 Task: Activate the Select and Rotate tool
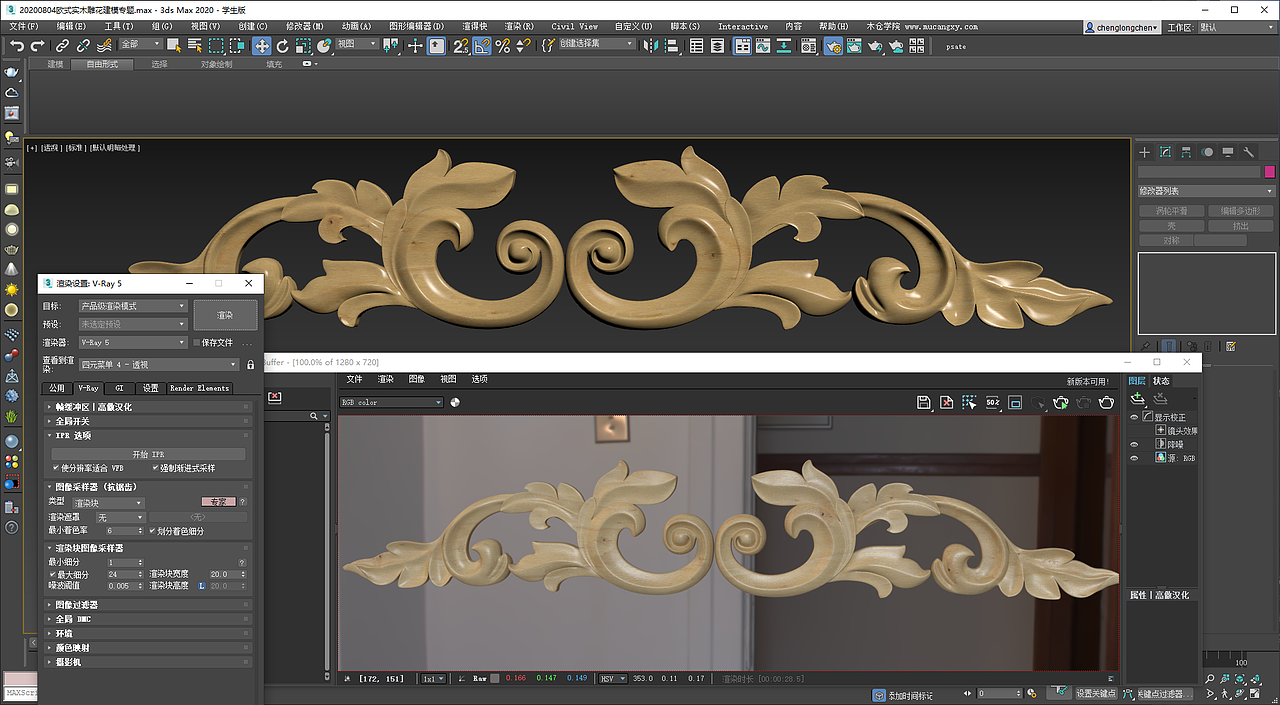(282, 45)
